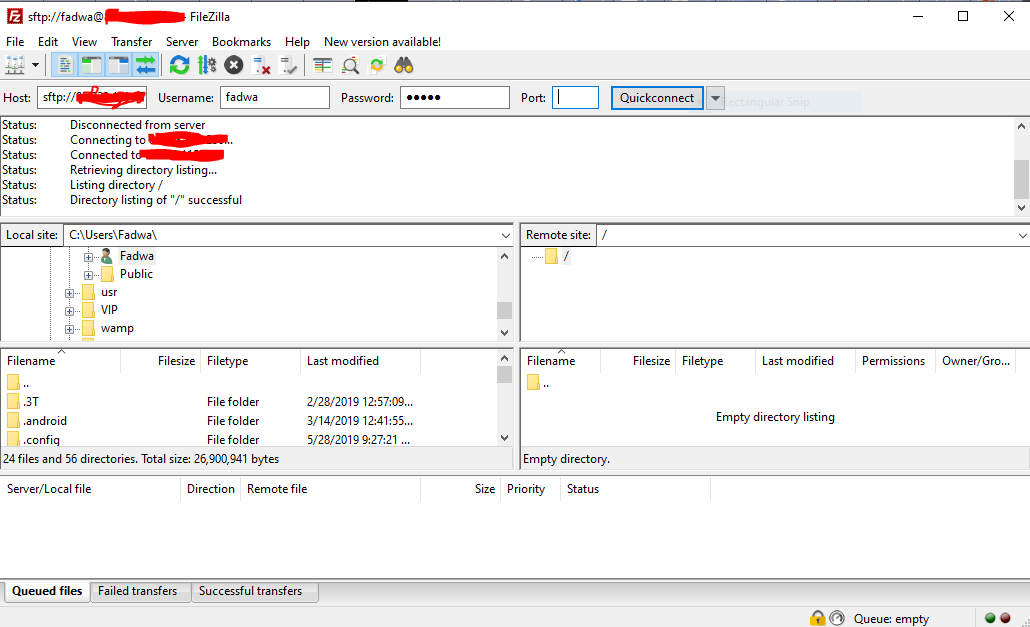
Task: Select the Public folder in local tree
Action: tap(136, 274)
